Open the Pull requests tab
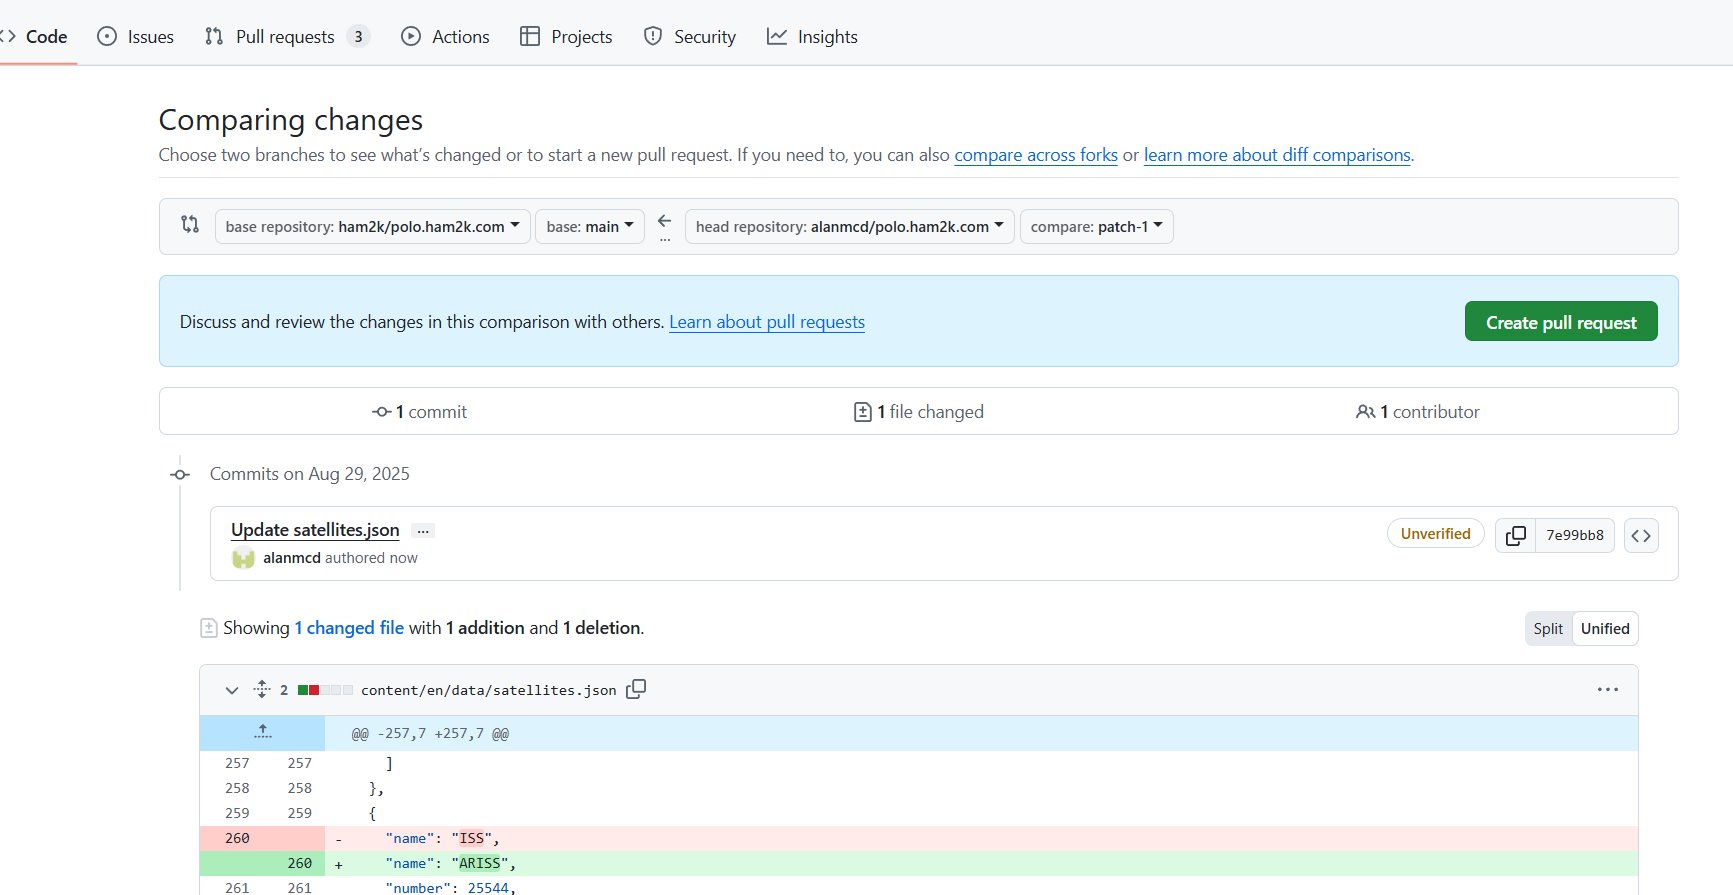Viewport: 1733px width, 895px height. coord(285,37)
